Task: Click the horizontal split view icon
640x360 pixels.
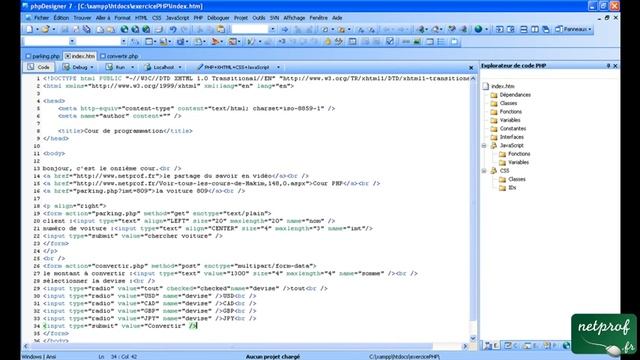Action: coord(524,29)
